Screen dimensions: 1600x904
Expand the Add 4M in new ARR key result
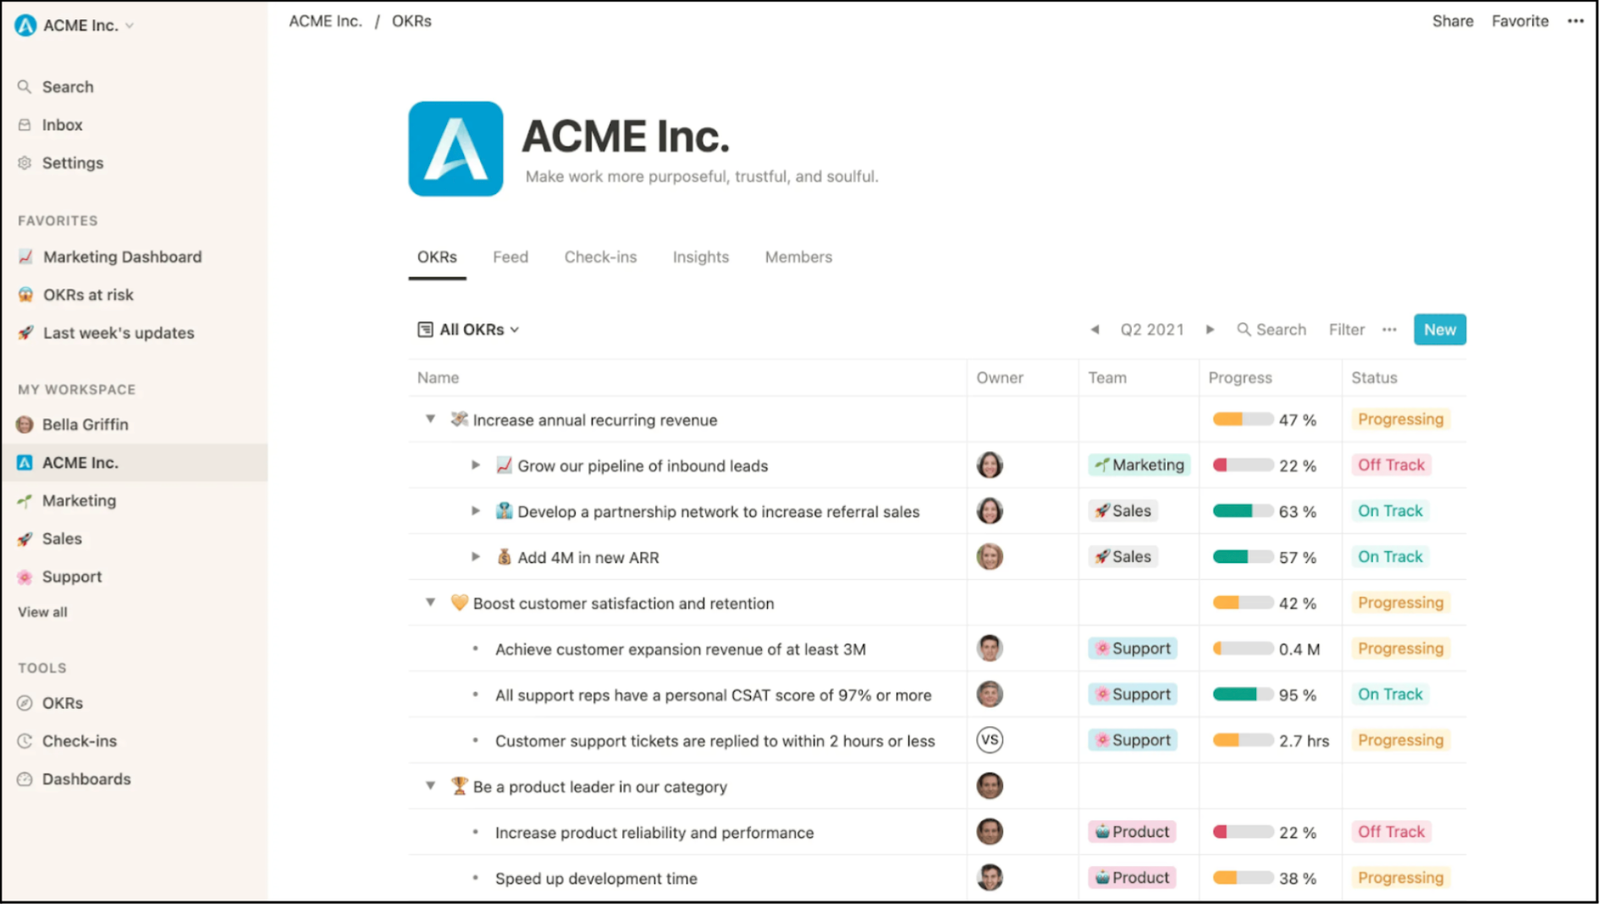click(x=475, y=557)
